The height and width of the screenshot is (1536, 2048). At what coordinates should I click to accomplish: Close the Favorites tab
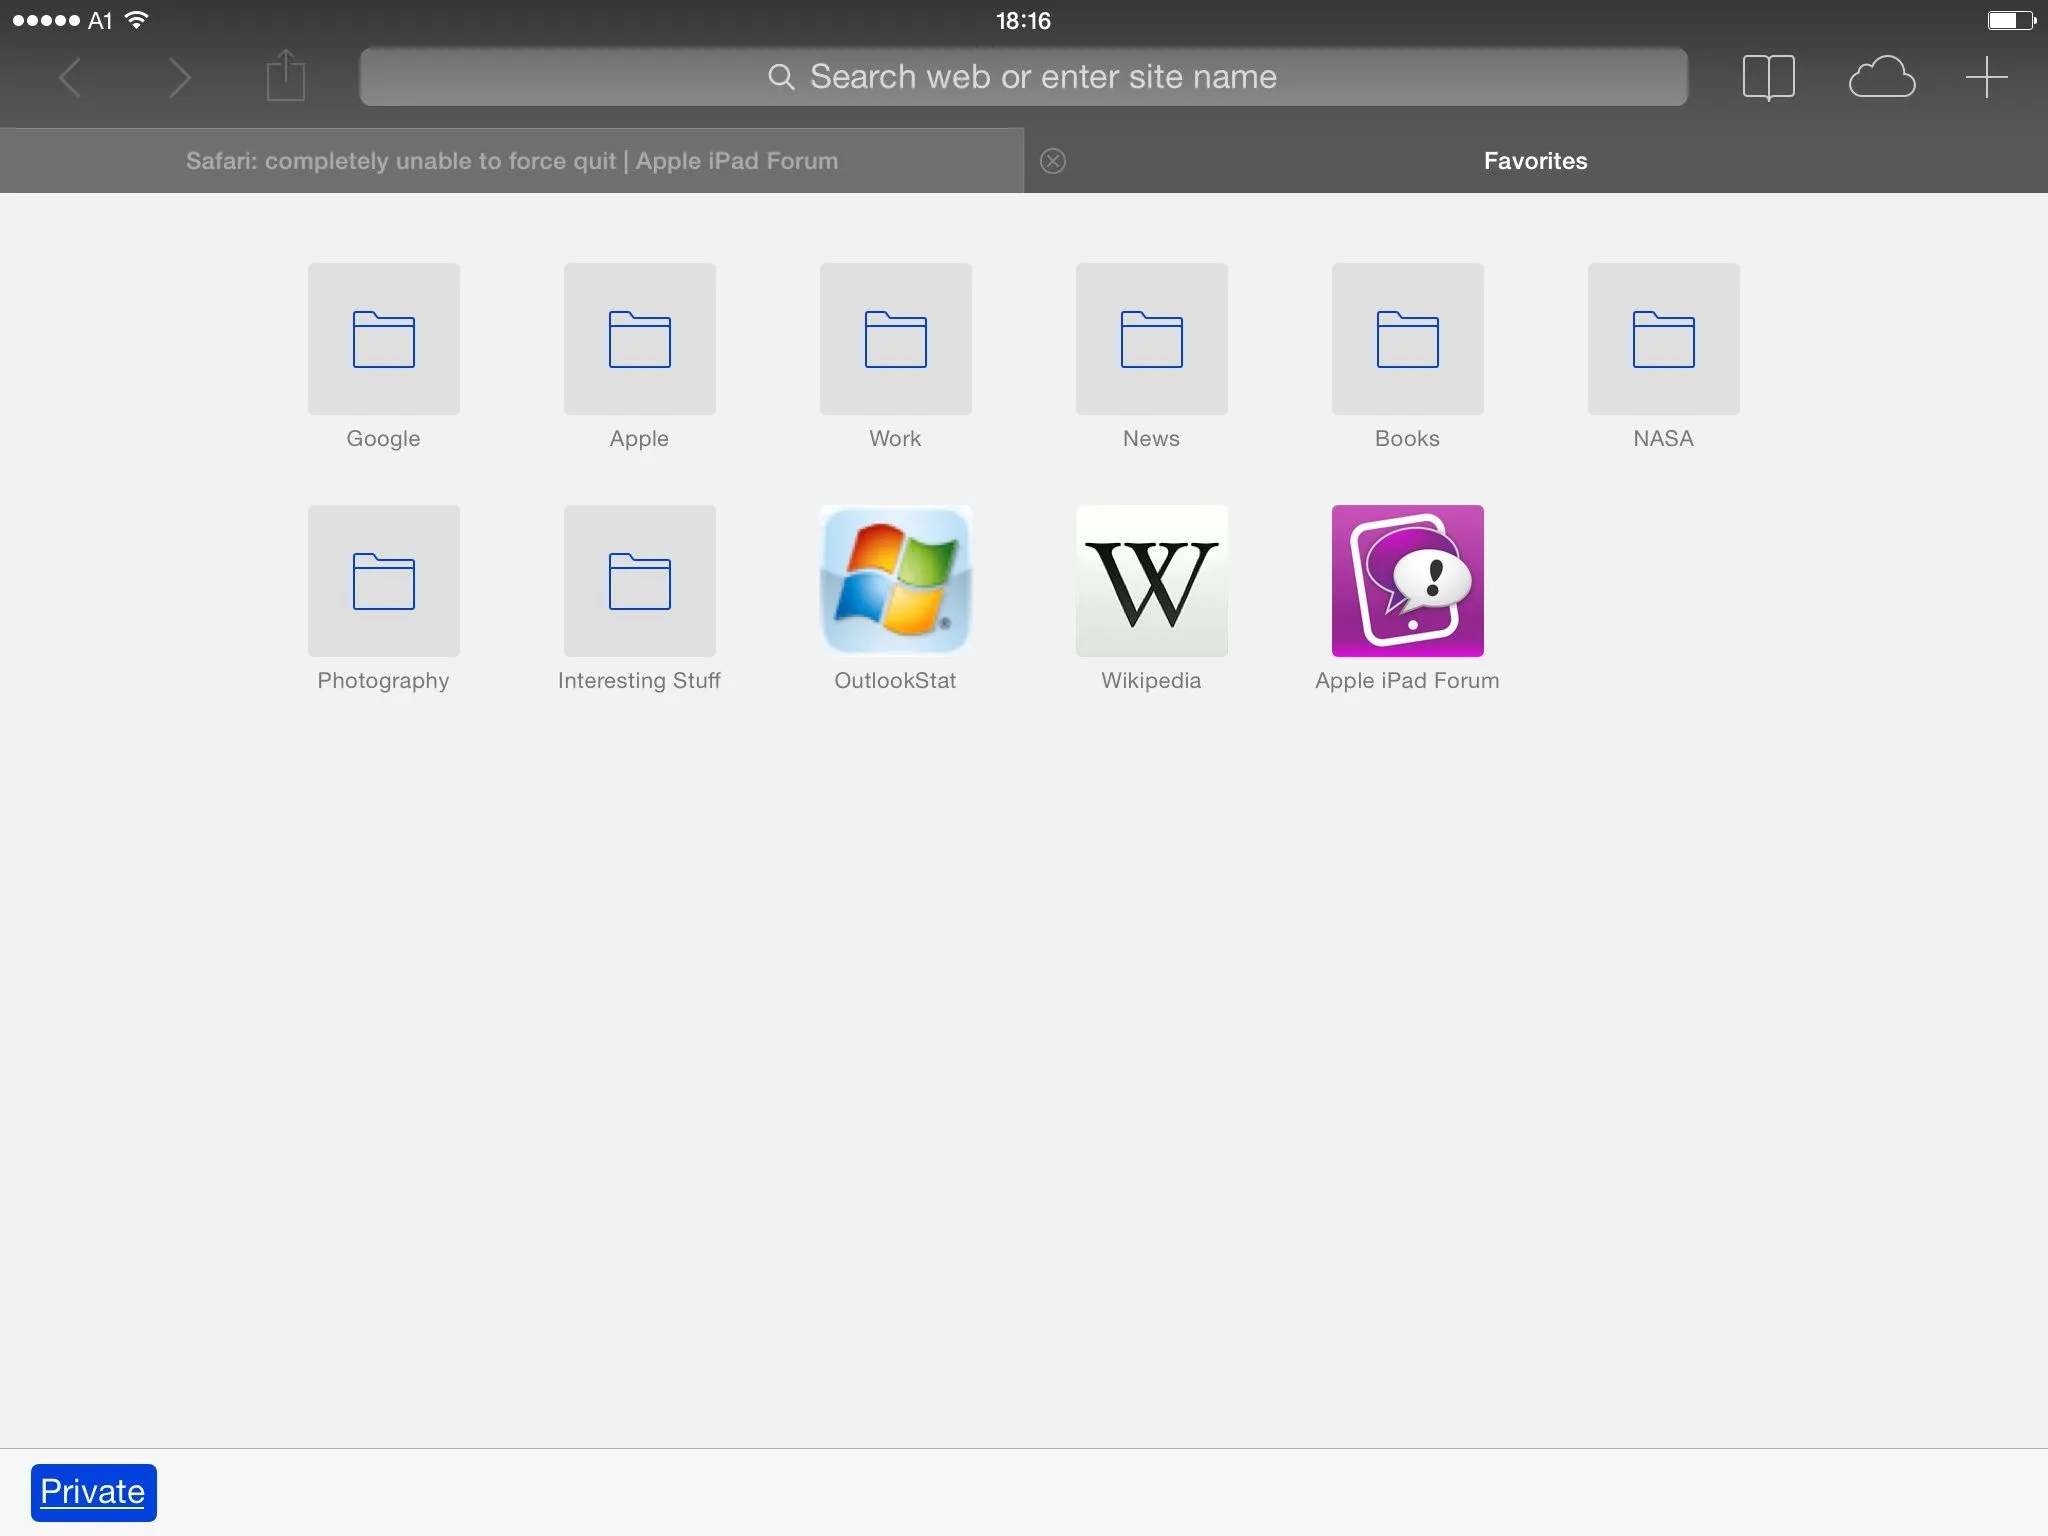coord(1052,161)
